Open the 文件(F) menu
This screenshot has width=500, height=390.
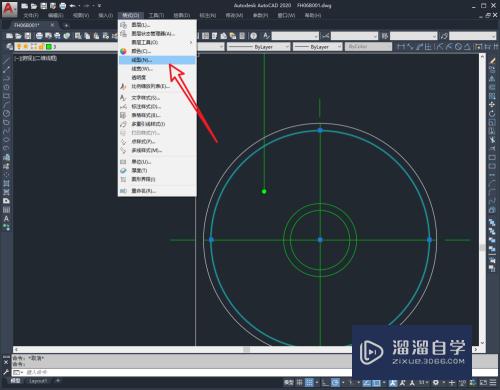31,15
